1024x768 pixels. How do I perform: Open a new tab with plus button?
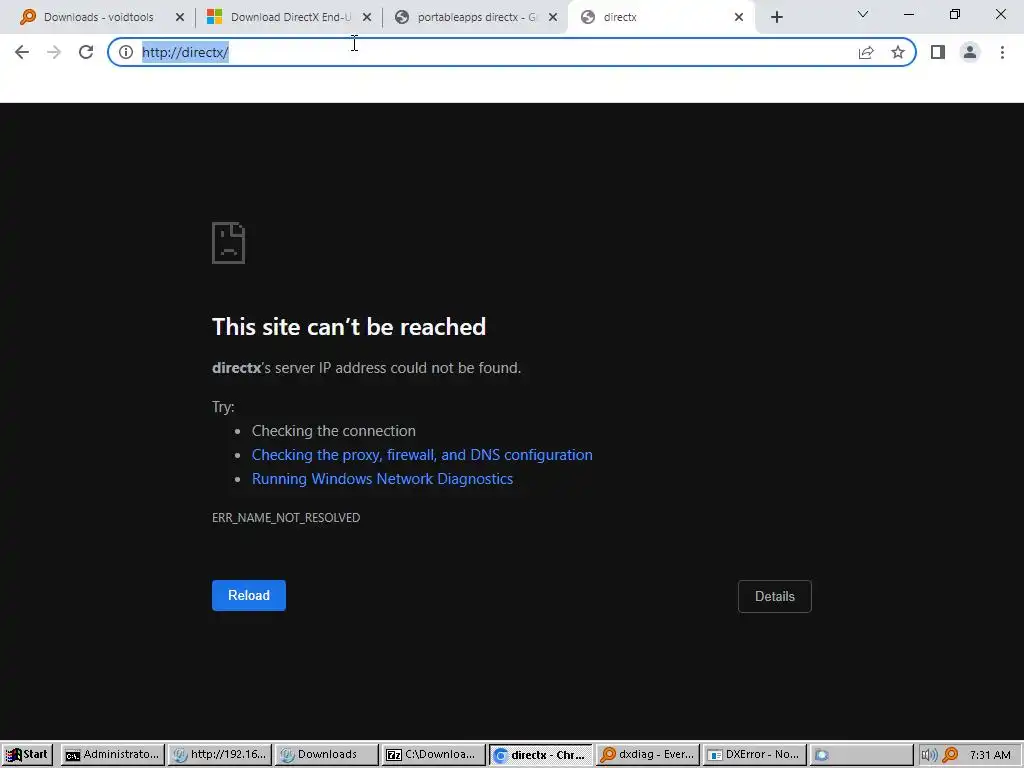pos(776,18)
